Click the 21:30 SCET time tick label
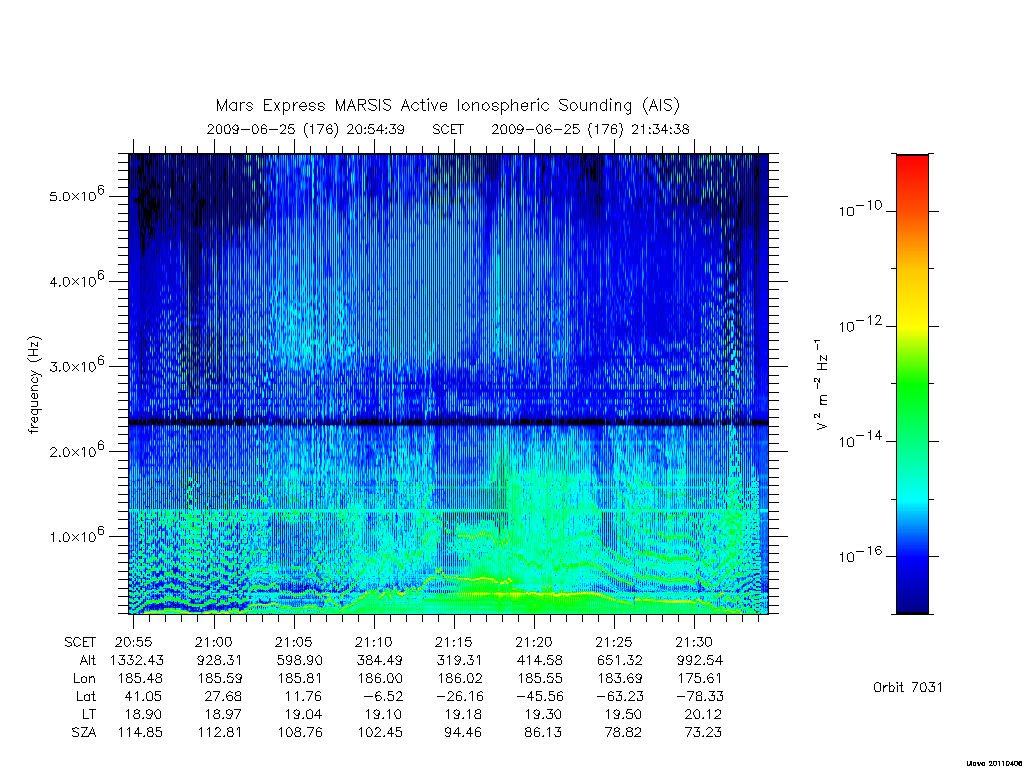 [694, 642]
